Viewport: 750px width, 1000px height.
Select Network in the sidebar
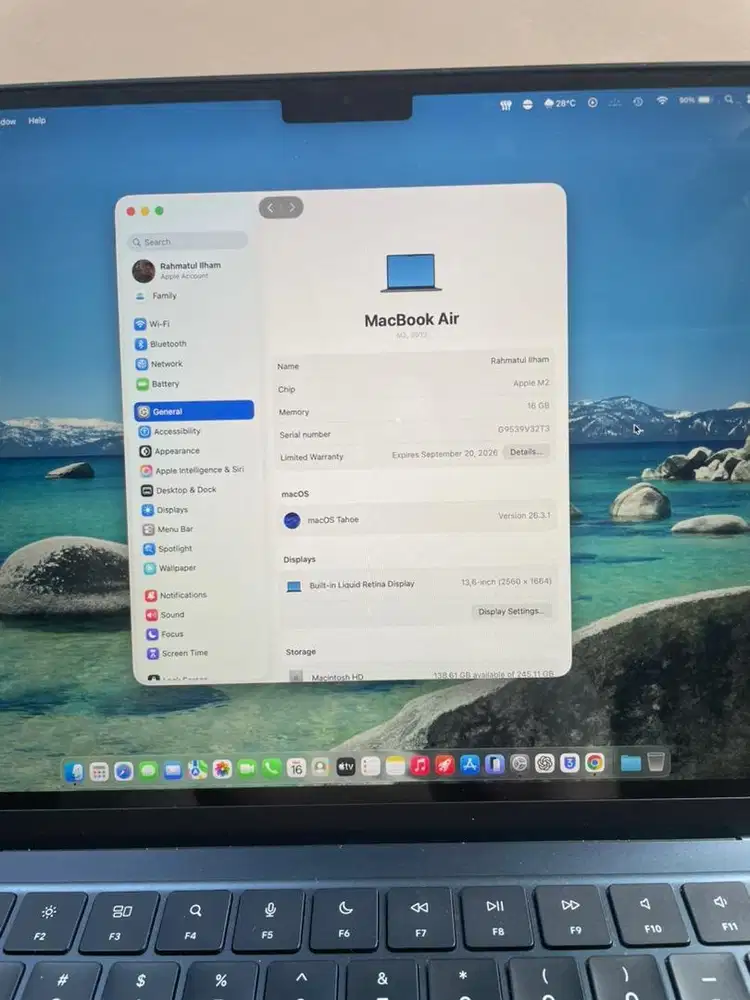[159, 364]
